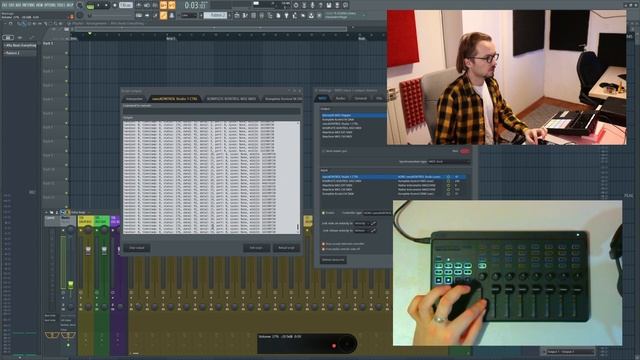This screenshot has height=360, width=640.
Task: Switch to the Audio tab in Settings
Action: (340, 98)
